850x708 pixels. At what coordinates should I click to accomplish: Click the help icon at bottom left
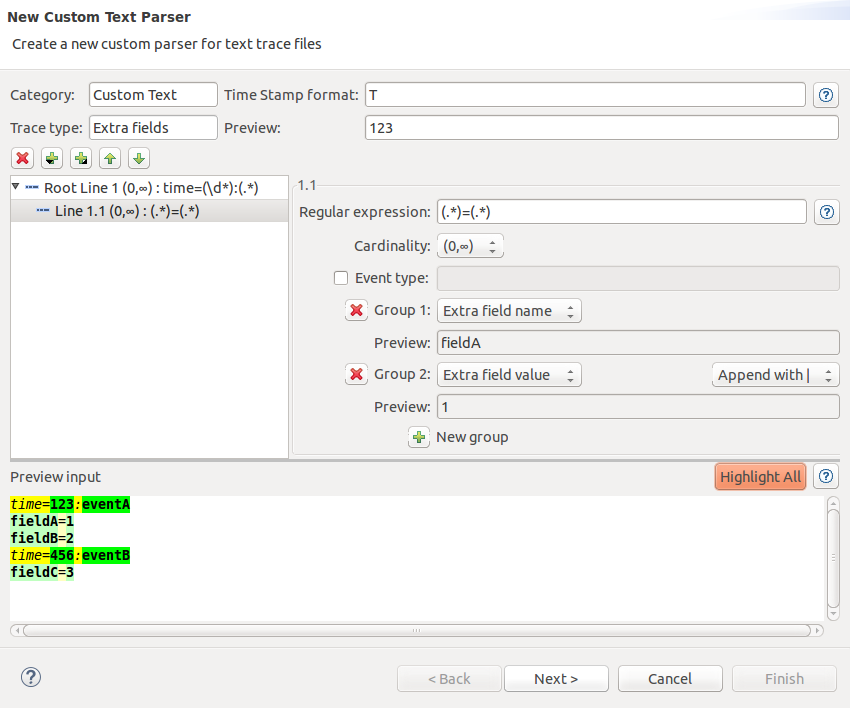click(x=30, y=677)
